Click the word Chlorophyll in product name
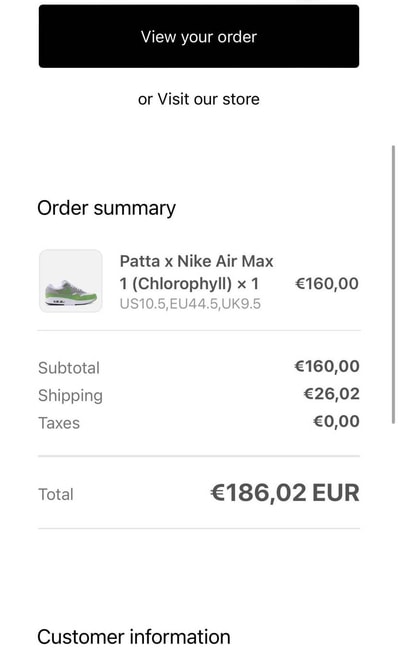This screenshot has height=648, width=398. [x=182, y=284]
